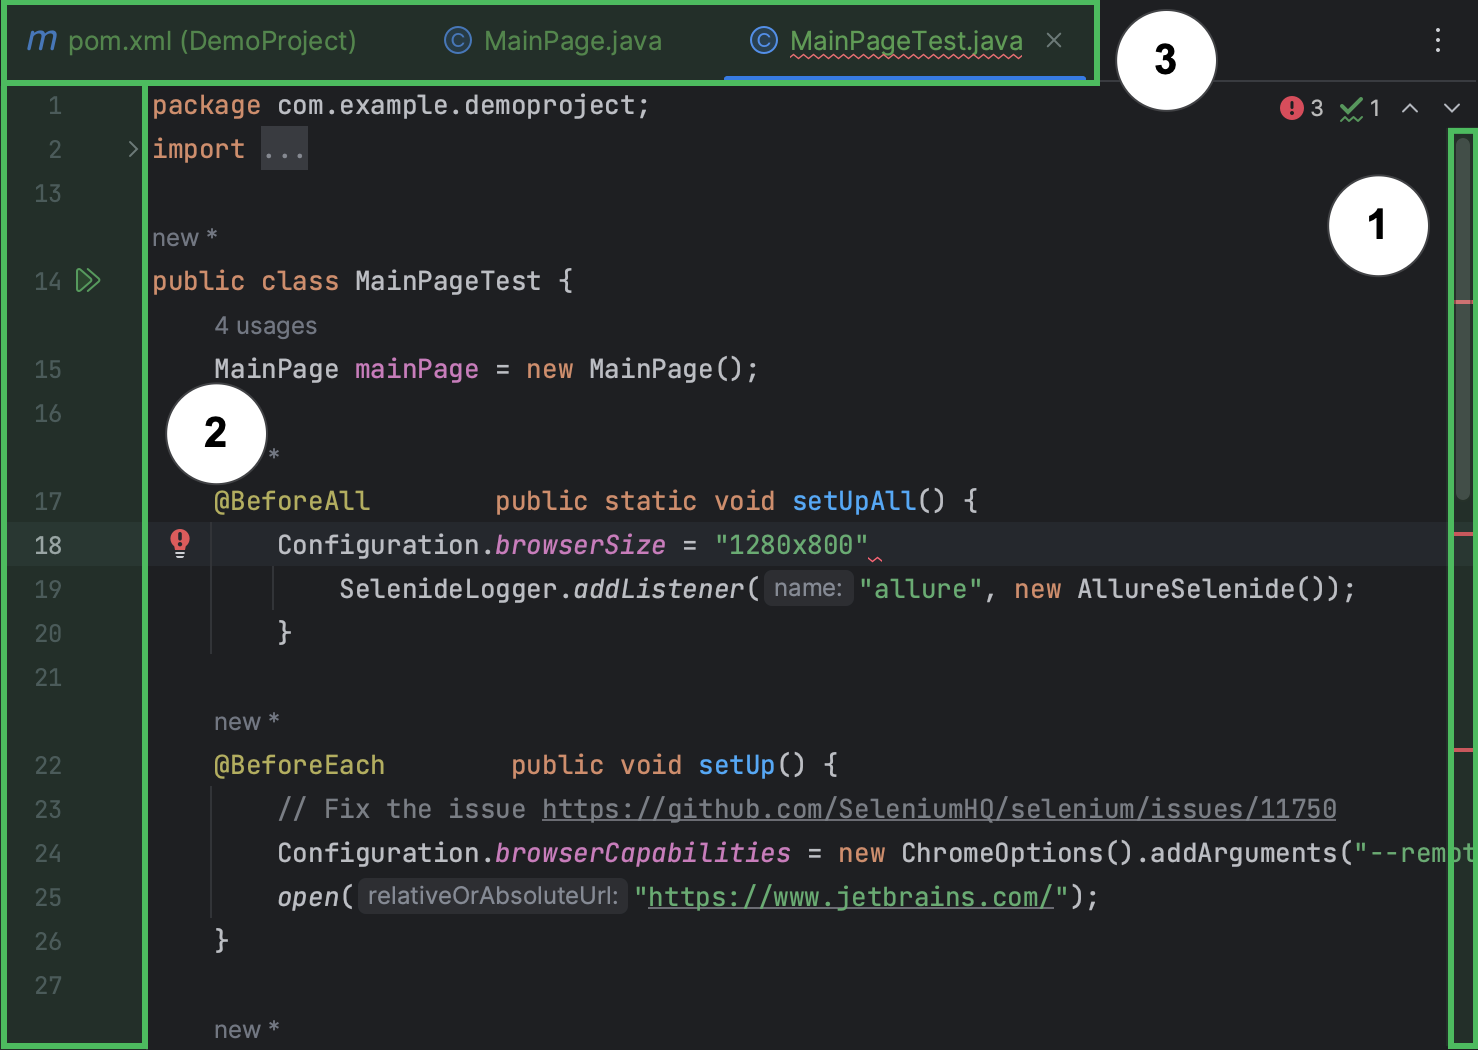Select line number 18 in the gutter

tap(47, 544)
